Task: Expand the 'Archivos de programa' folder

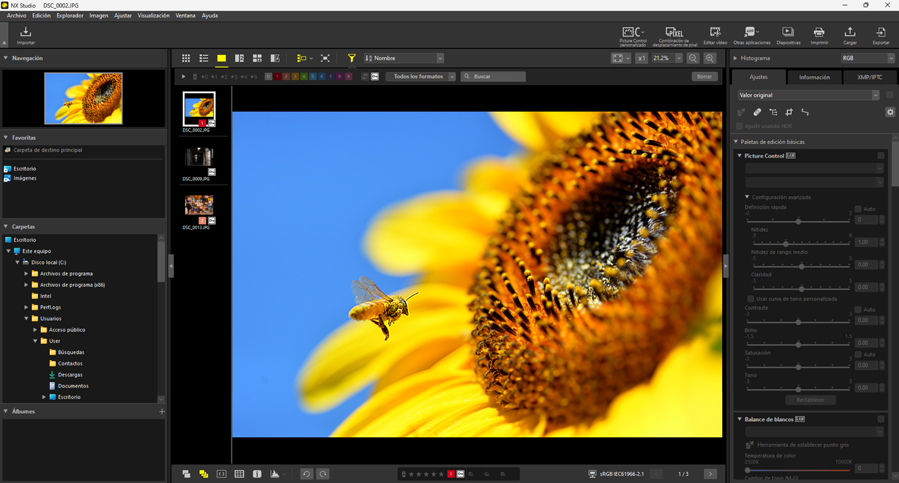Action: (x=27, y=273)
